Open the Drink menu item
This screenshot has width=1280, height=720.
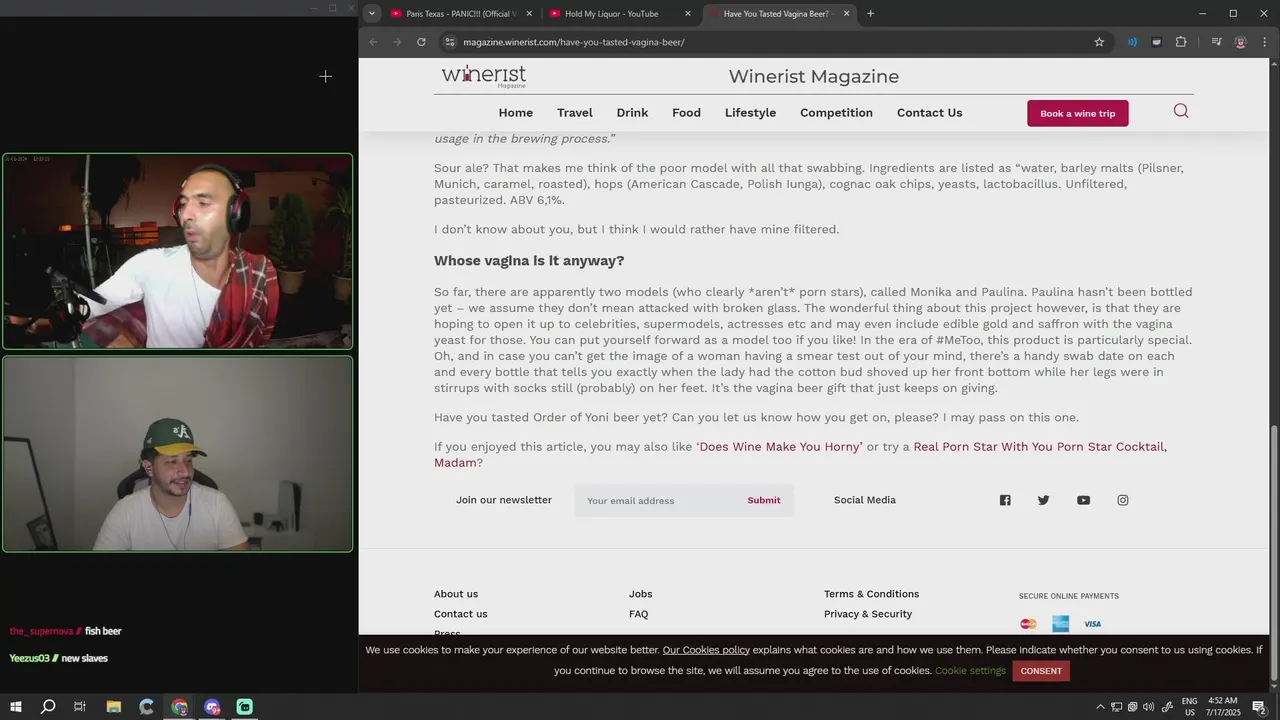click(632, 113)
